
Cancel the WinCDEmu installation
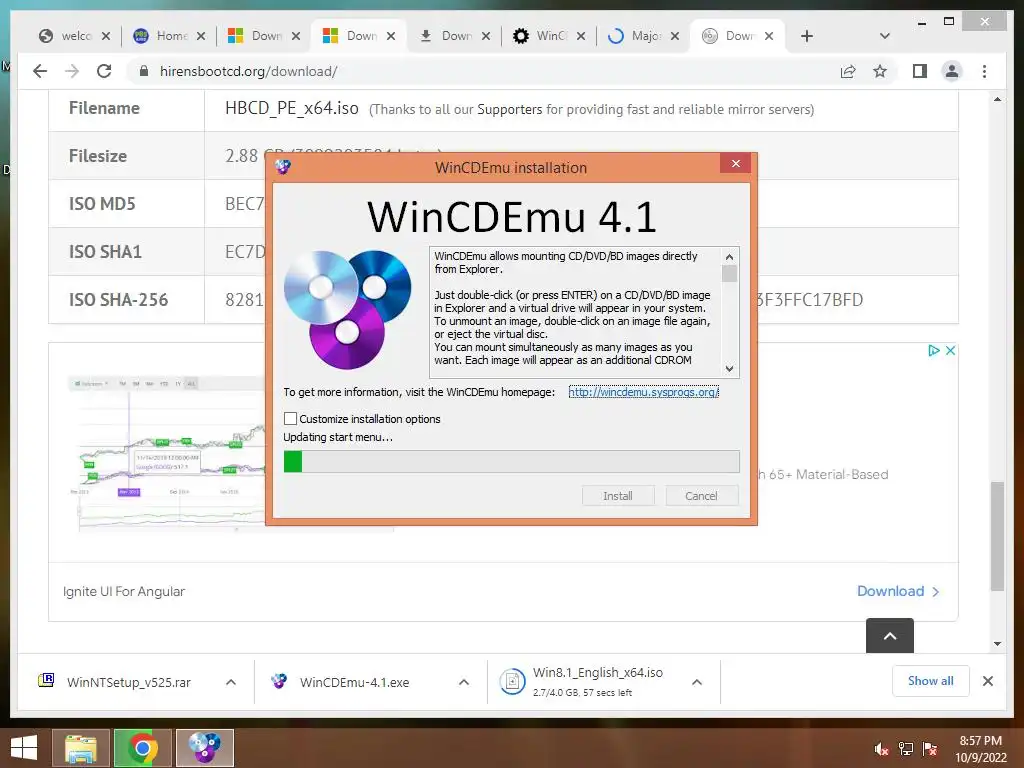coord(701,496)
